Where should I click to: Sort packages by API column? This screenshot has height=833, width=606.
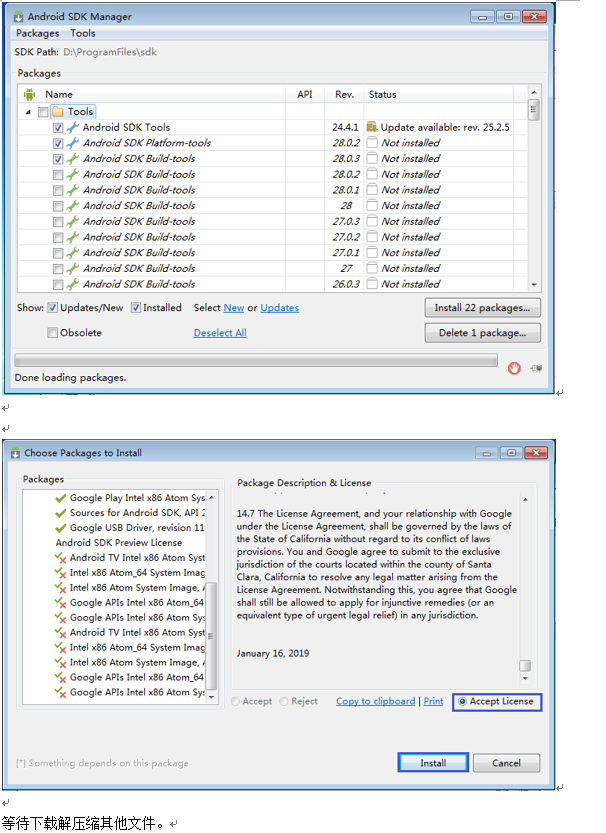[305, 95]
